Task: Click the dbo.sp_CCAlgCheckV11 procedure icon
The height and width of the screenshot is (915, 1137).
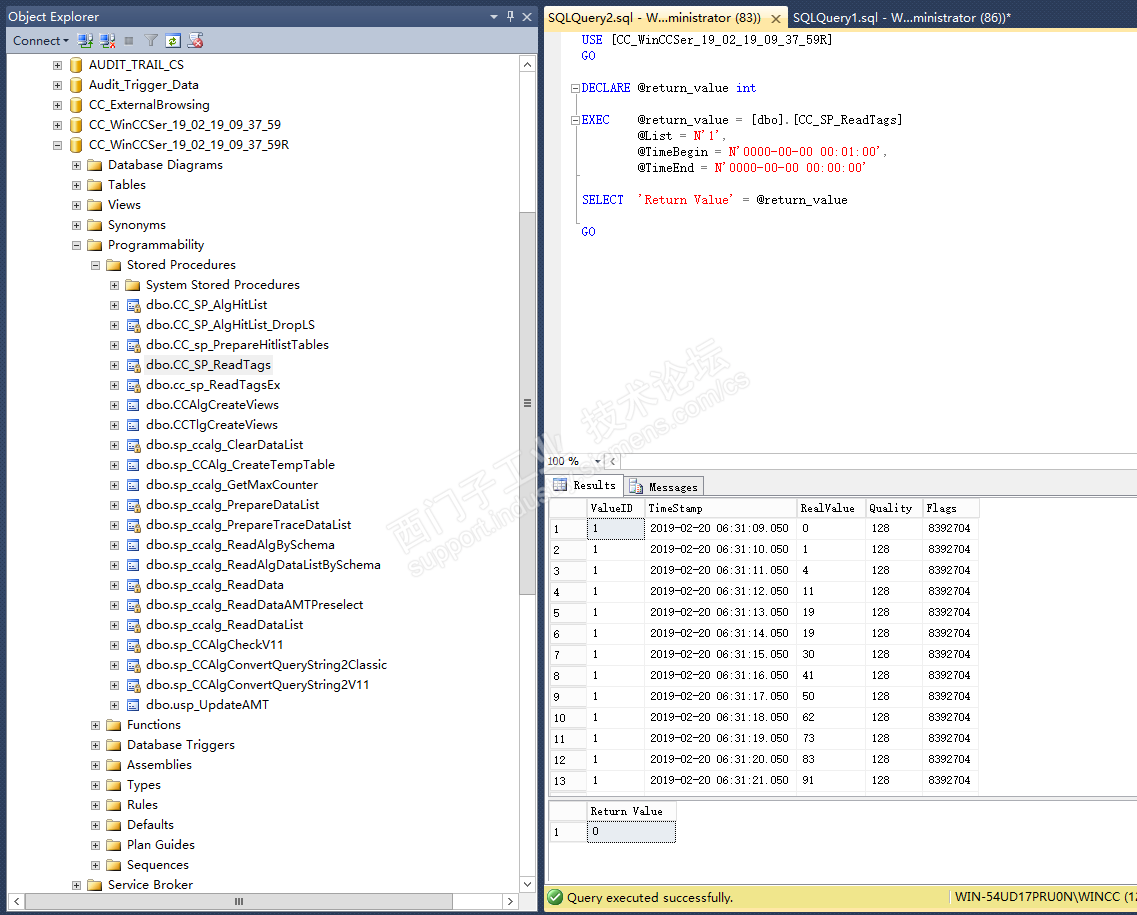Action: [133, 645]
